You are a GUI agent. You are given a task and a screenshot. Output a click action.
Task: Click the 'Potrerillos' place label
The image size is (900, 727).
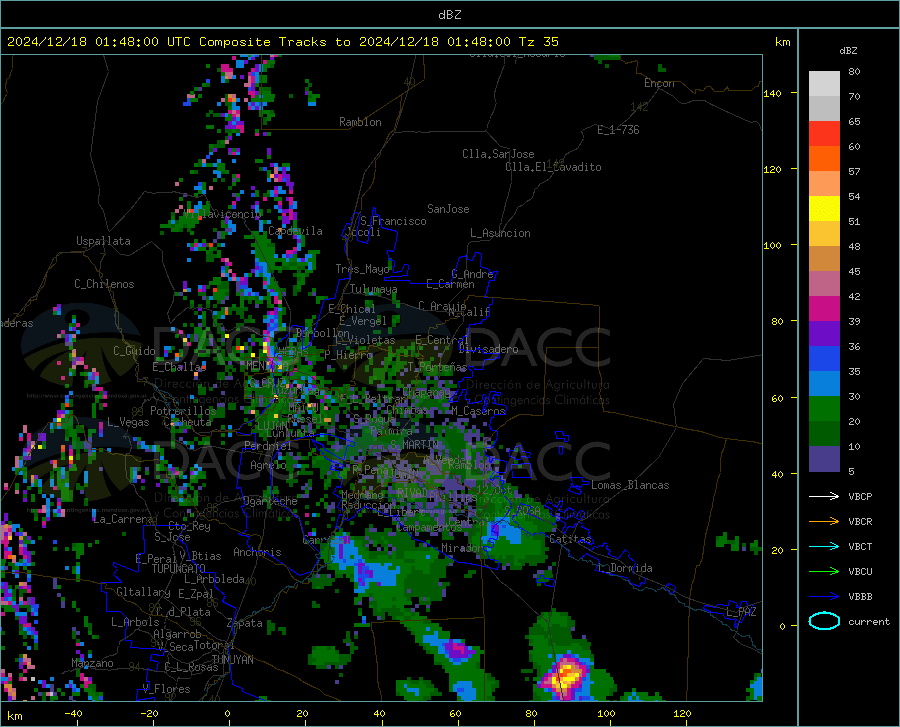tap(183, 411)
